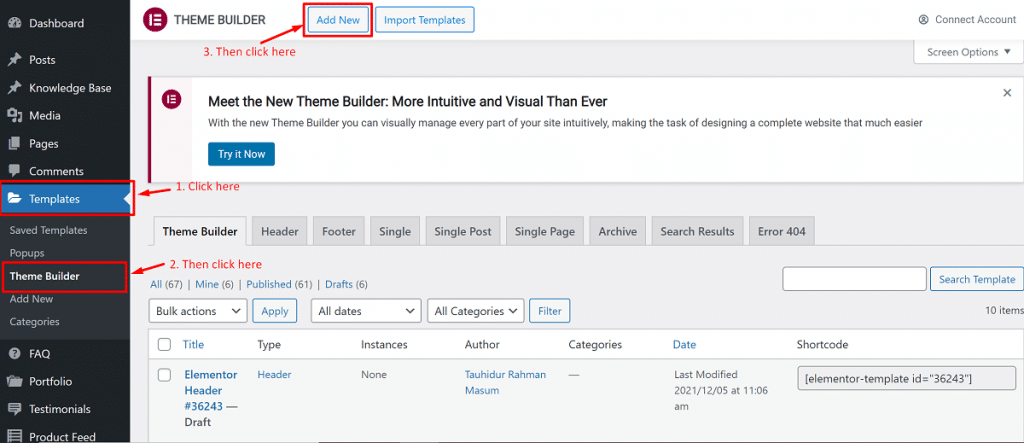Open Saved Templates in sidebar submenu
The height and width of the screenshot is (443, 1024).
pos(48,230)
